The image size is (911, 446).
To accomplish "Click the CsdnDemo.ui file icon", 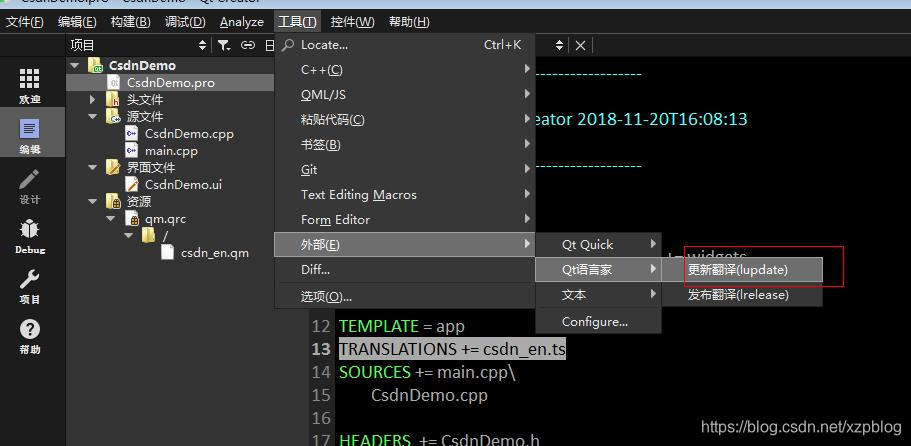I will pos(132,185).
